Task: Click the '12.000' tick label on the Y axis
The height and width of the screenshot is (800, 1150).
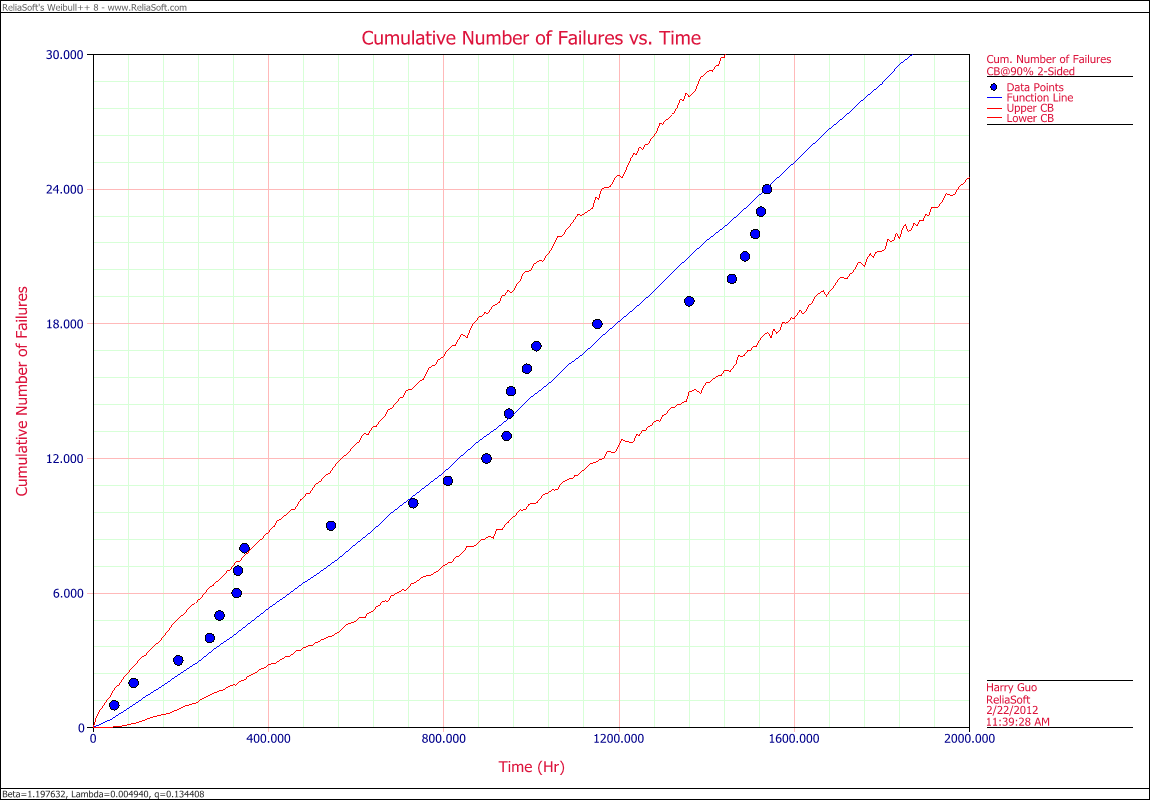Action: tap(67, 459)
